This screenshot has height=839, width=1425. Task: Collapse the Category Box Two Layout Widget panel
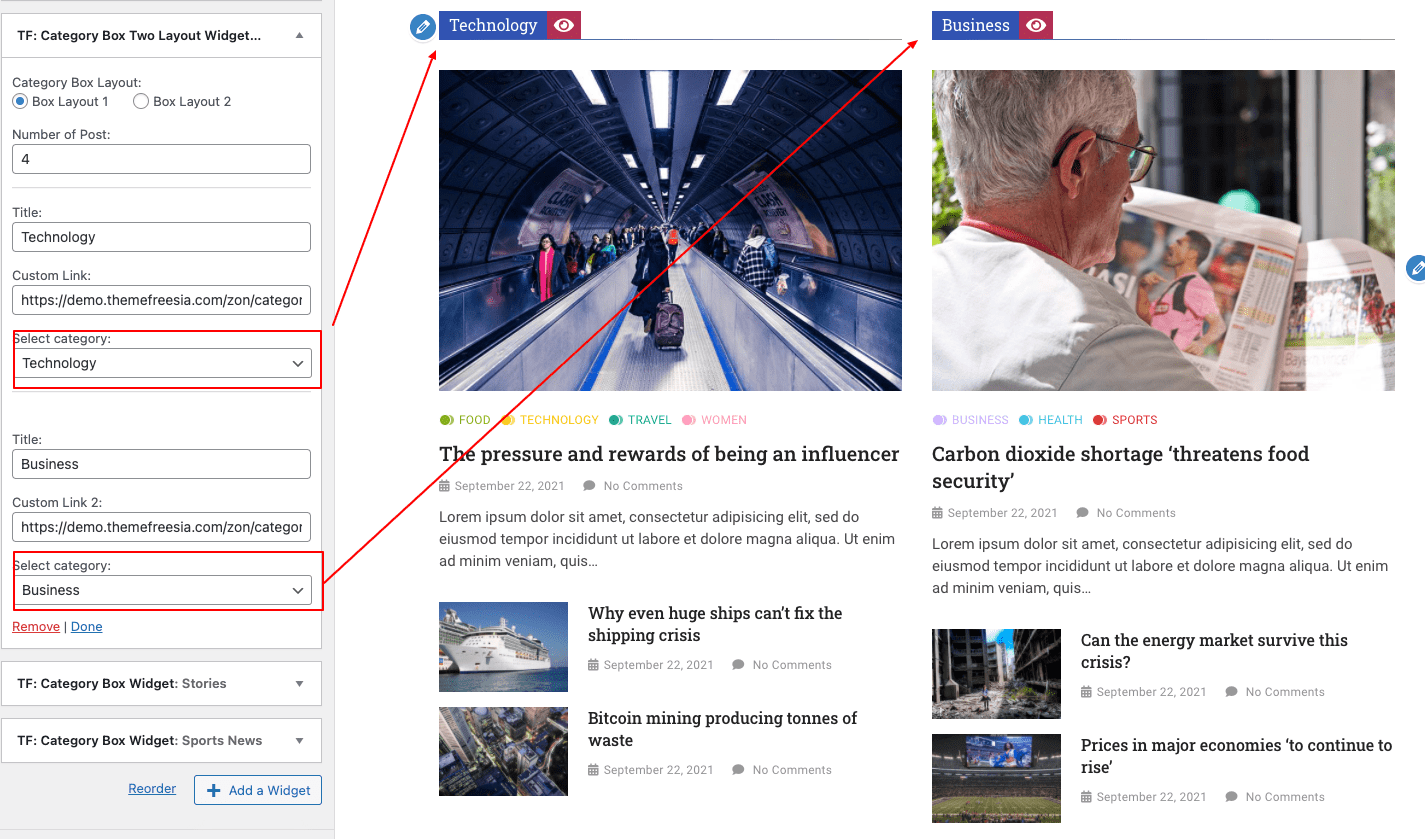point(299,35)
